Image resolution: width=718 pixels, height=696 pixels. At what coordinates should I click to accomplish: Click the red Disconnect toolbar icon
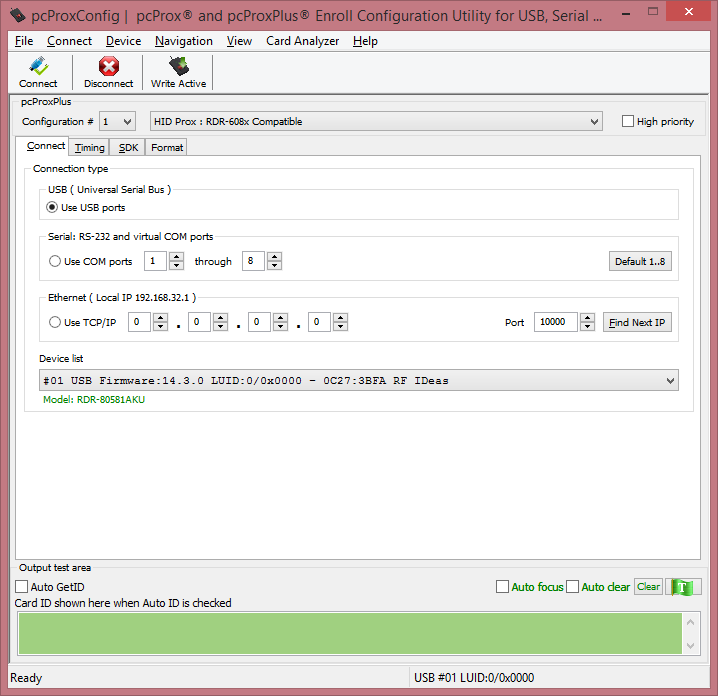coord(109,72)
